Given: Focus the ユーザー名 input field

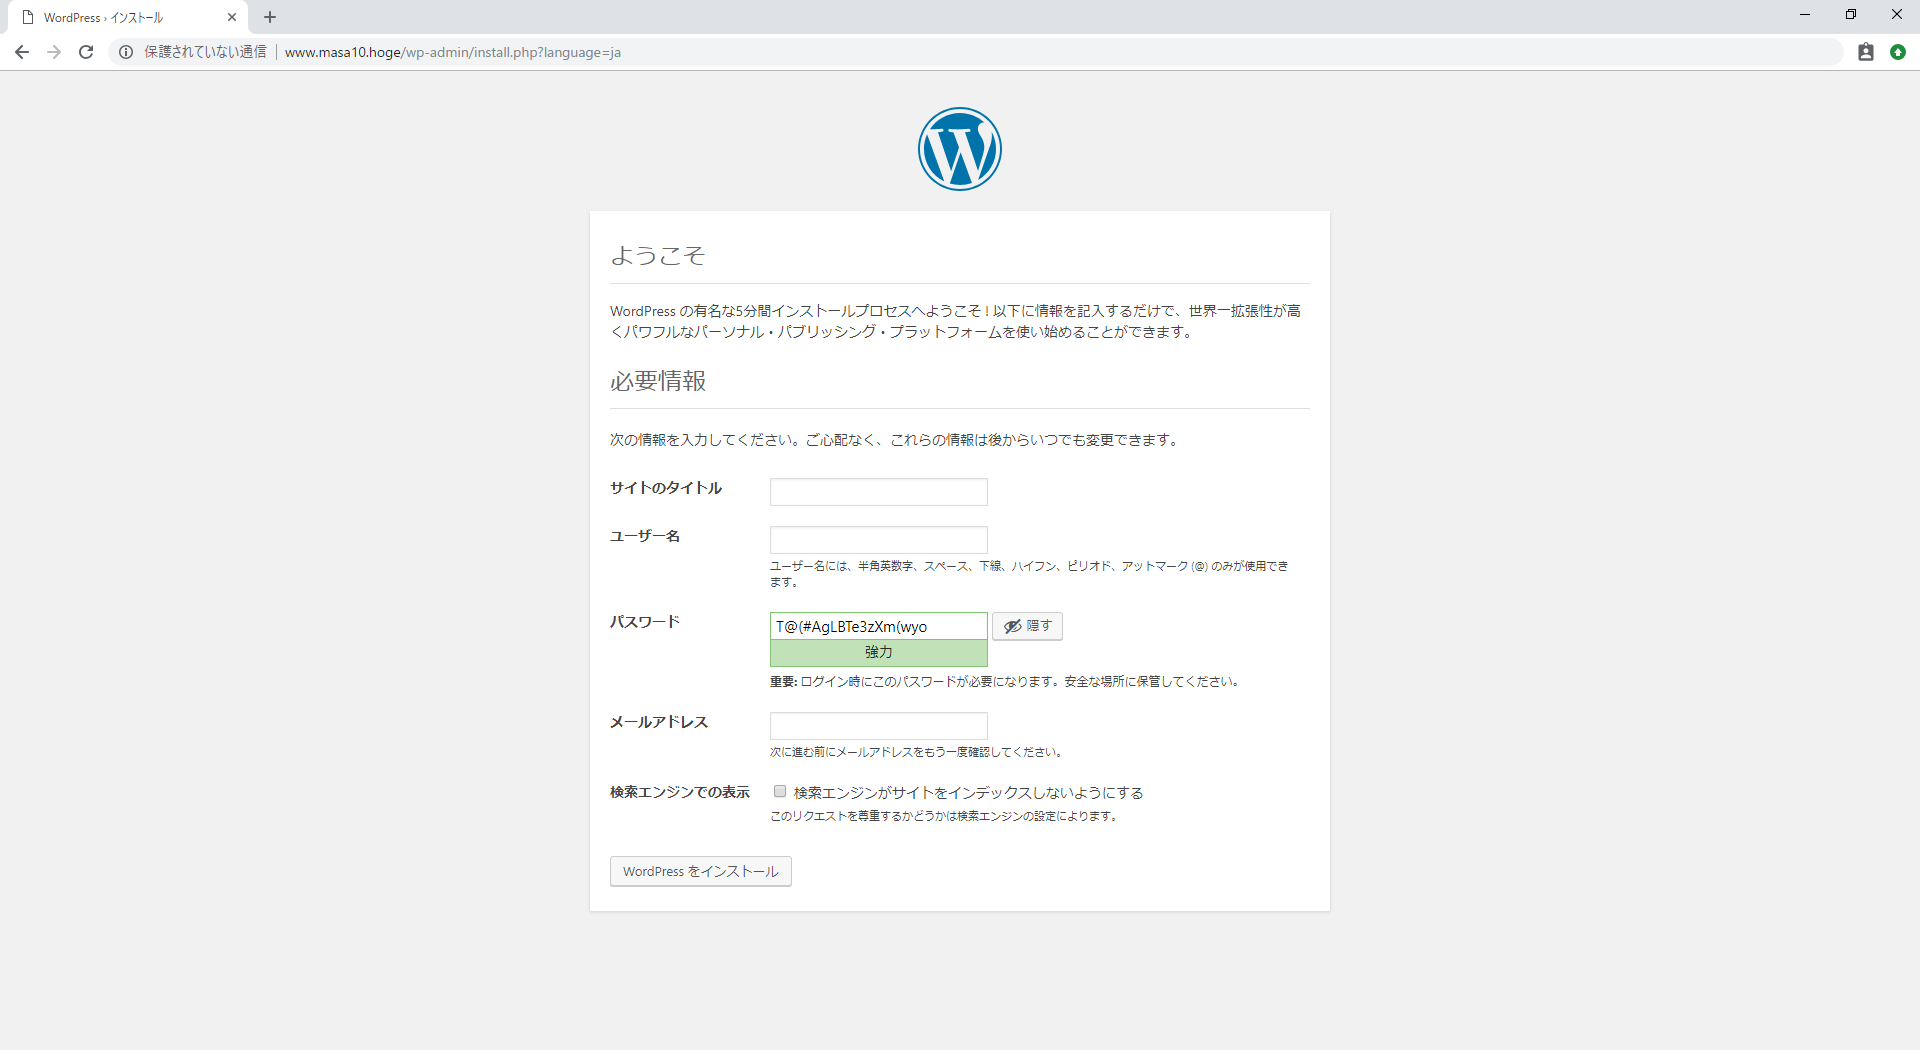Looking at the screenshot, I should (879, 540).
